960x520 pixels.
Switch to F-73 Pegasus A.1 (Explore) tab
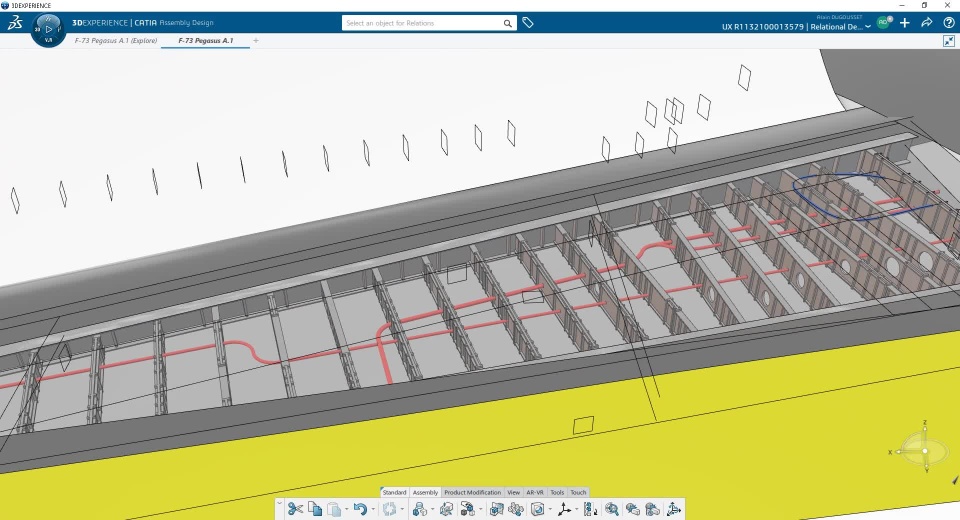[116, 40]
